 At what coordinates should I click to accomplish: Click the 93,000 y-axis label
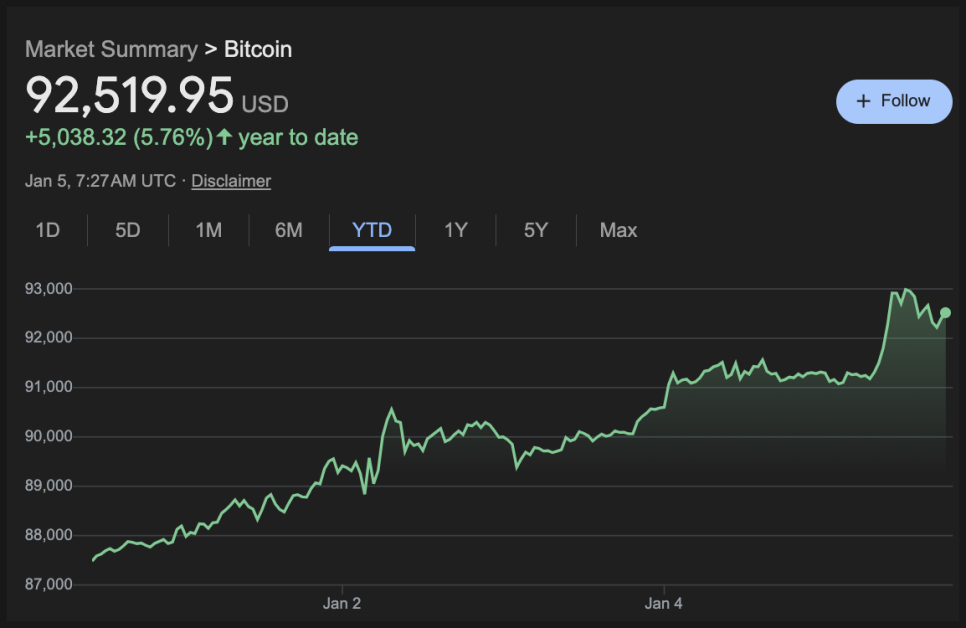tap(47, 289)
